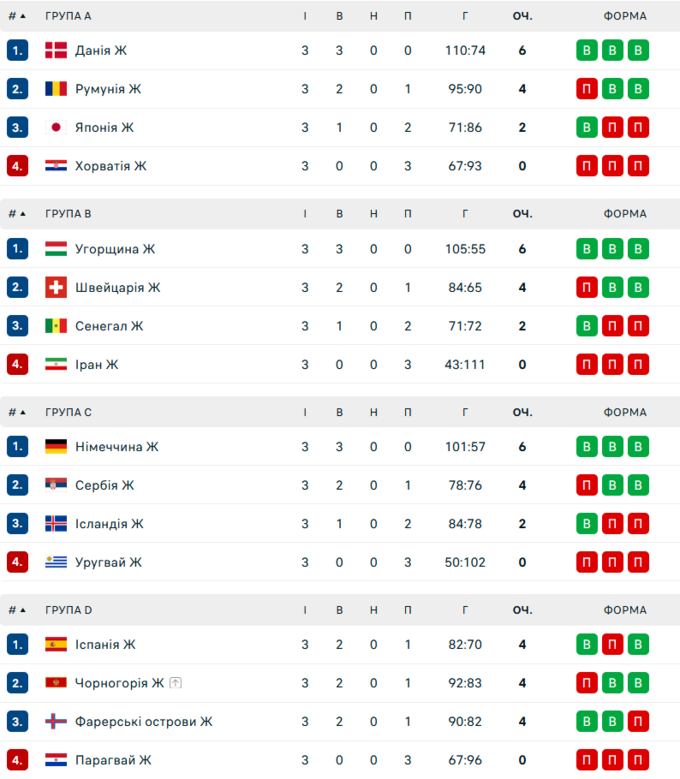Click Угорщина Ж rank 1 badge
The image size is (680, 779).
[17, 249]
